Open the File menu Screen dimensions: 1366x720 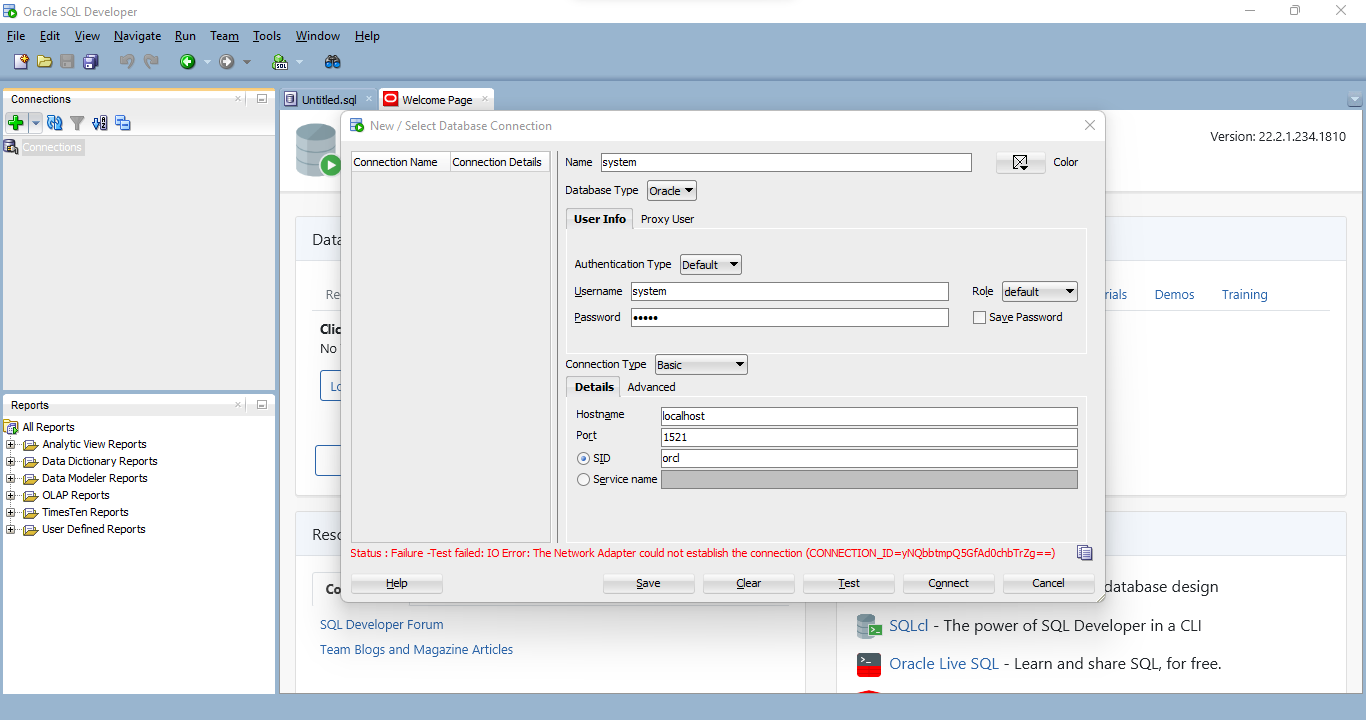pyautogui.click(x=16, y=36)
